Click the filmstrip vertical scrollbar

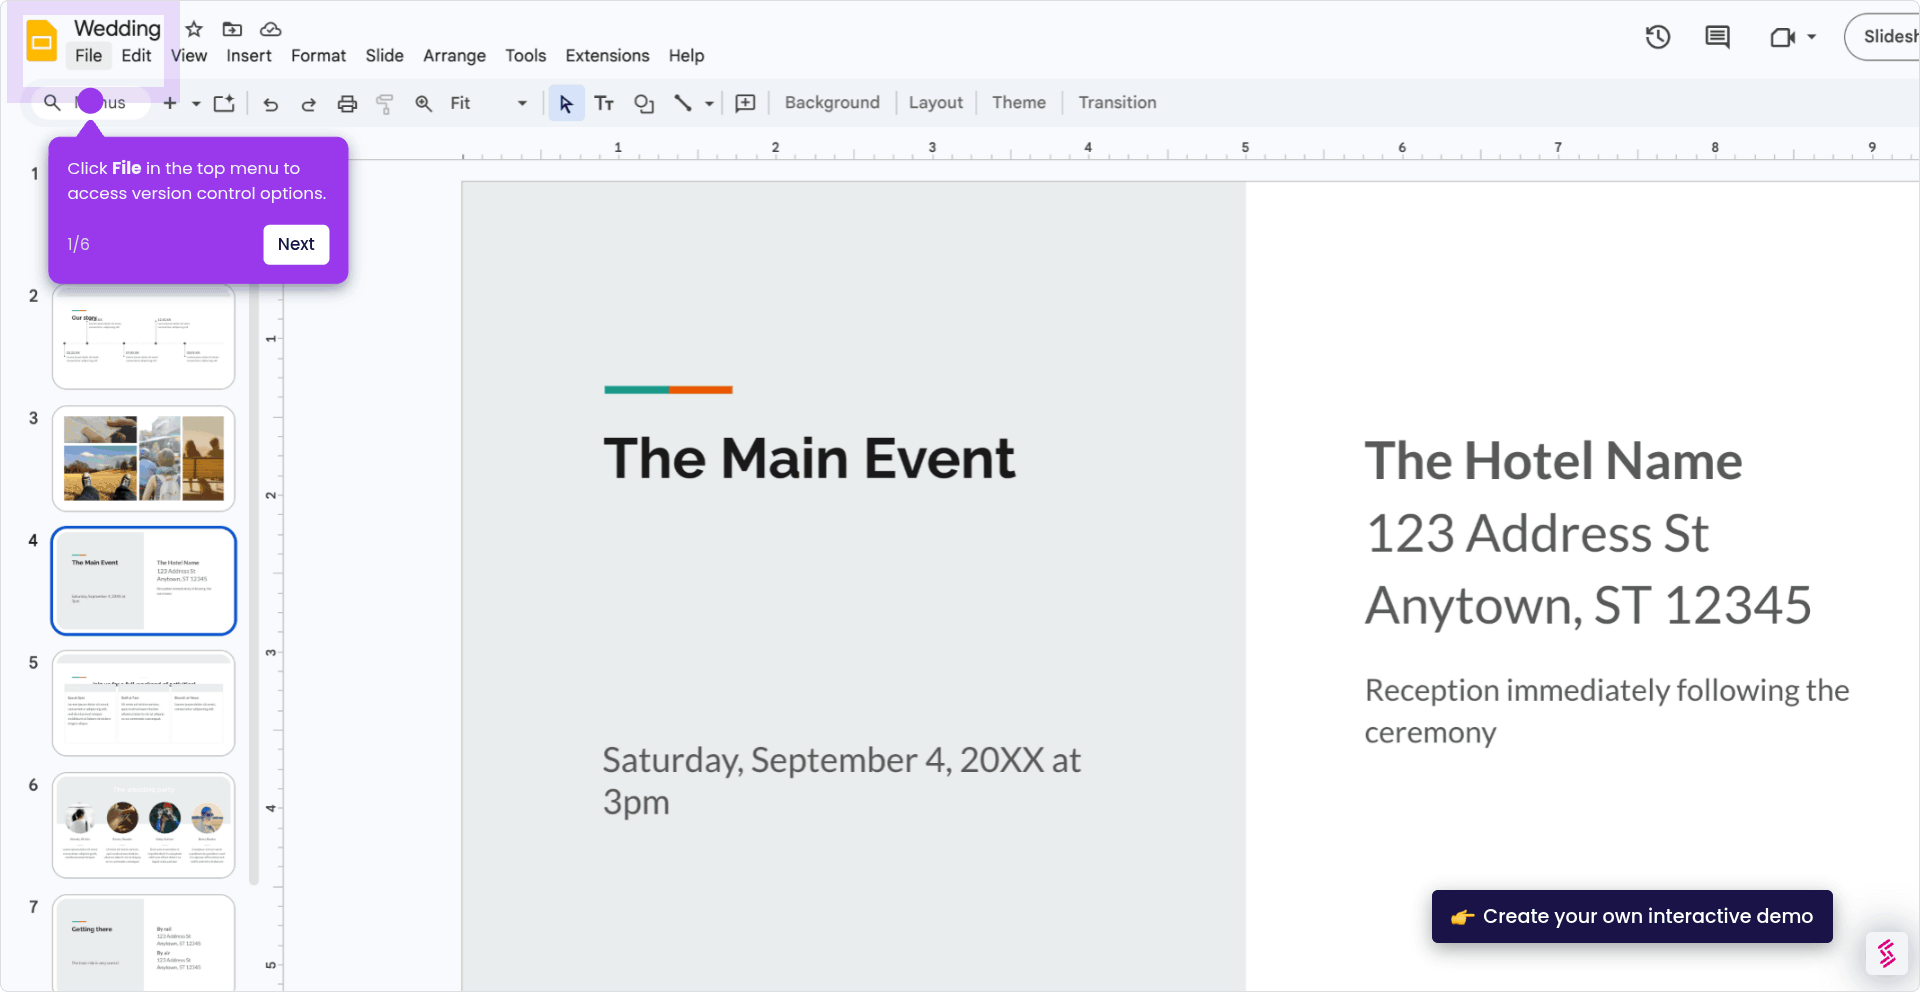pos(254,585)
